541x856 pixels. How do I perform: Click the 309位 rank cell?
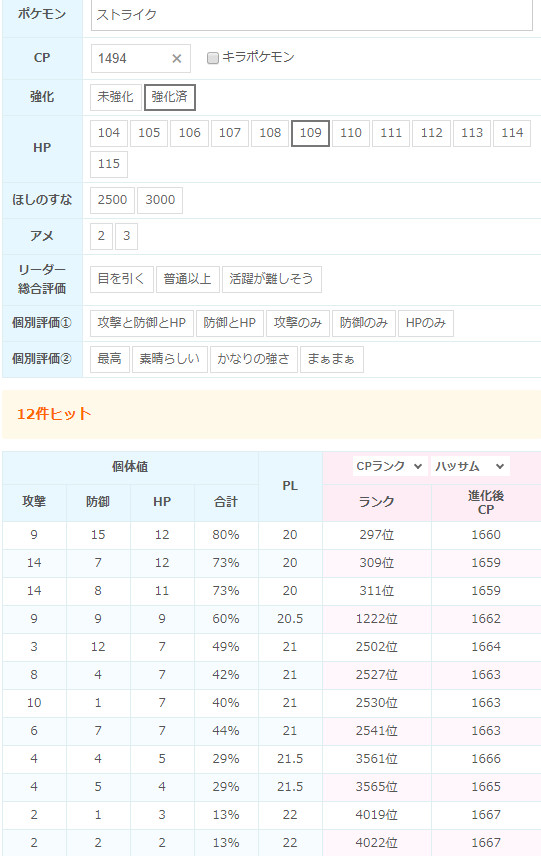pyautogui.click(x=377, y=563)
